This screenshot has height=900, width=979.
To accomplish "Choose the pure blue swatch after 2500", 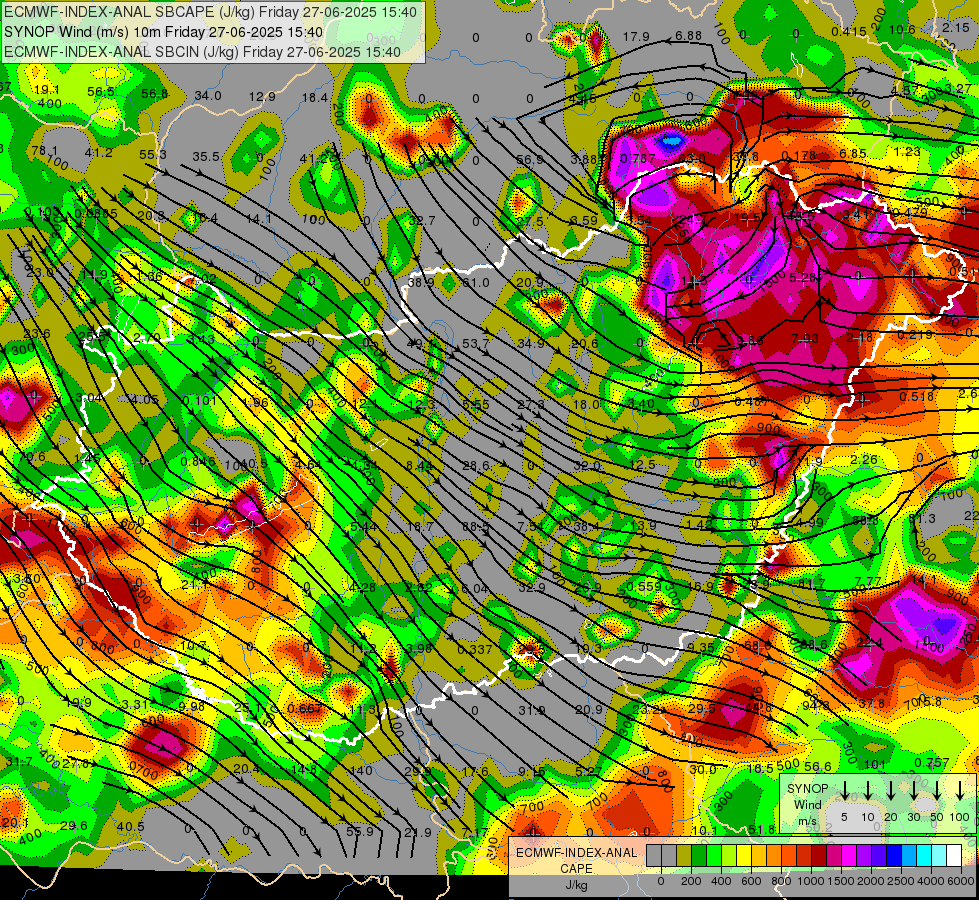I will (893, 856).
